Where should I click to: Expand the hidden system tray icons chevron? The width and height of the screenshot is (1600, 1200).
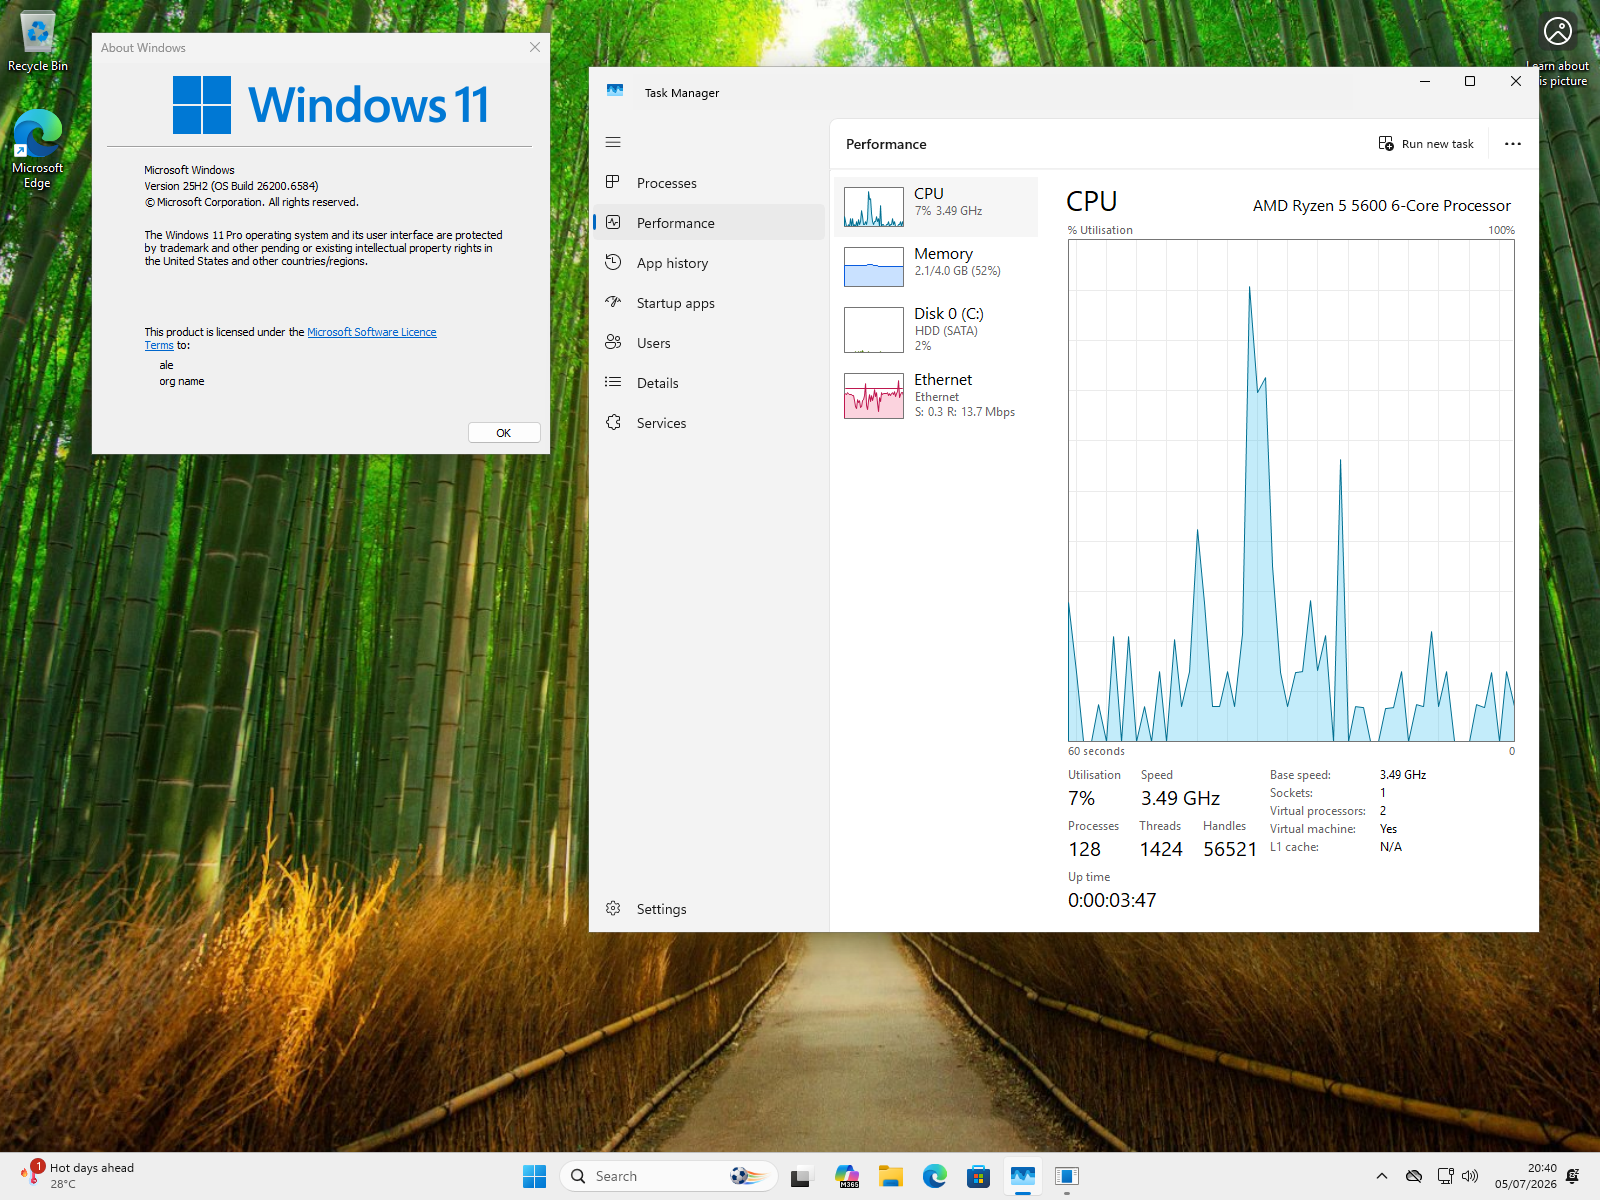click(x=1382, y=1176)
